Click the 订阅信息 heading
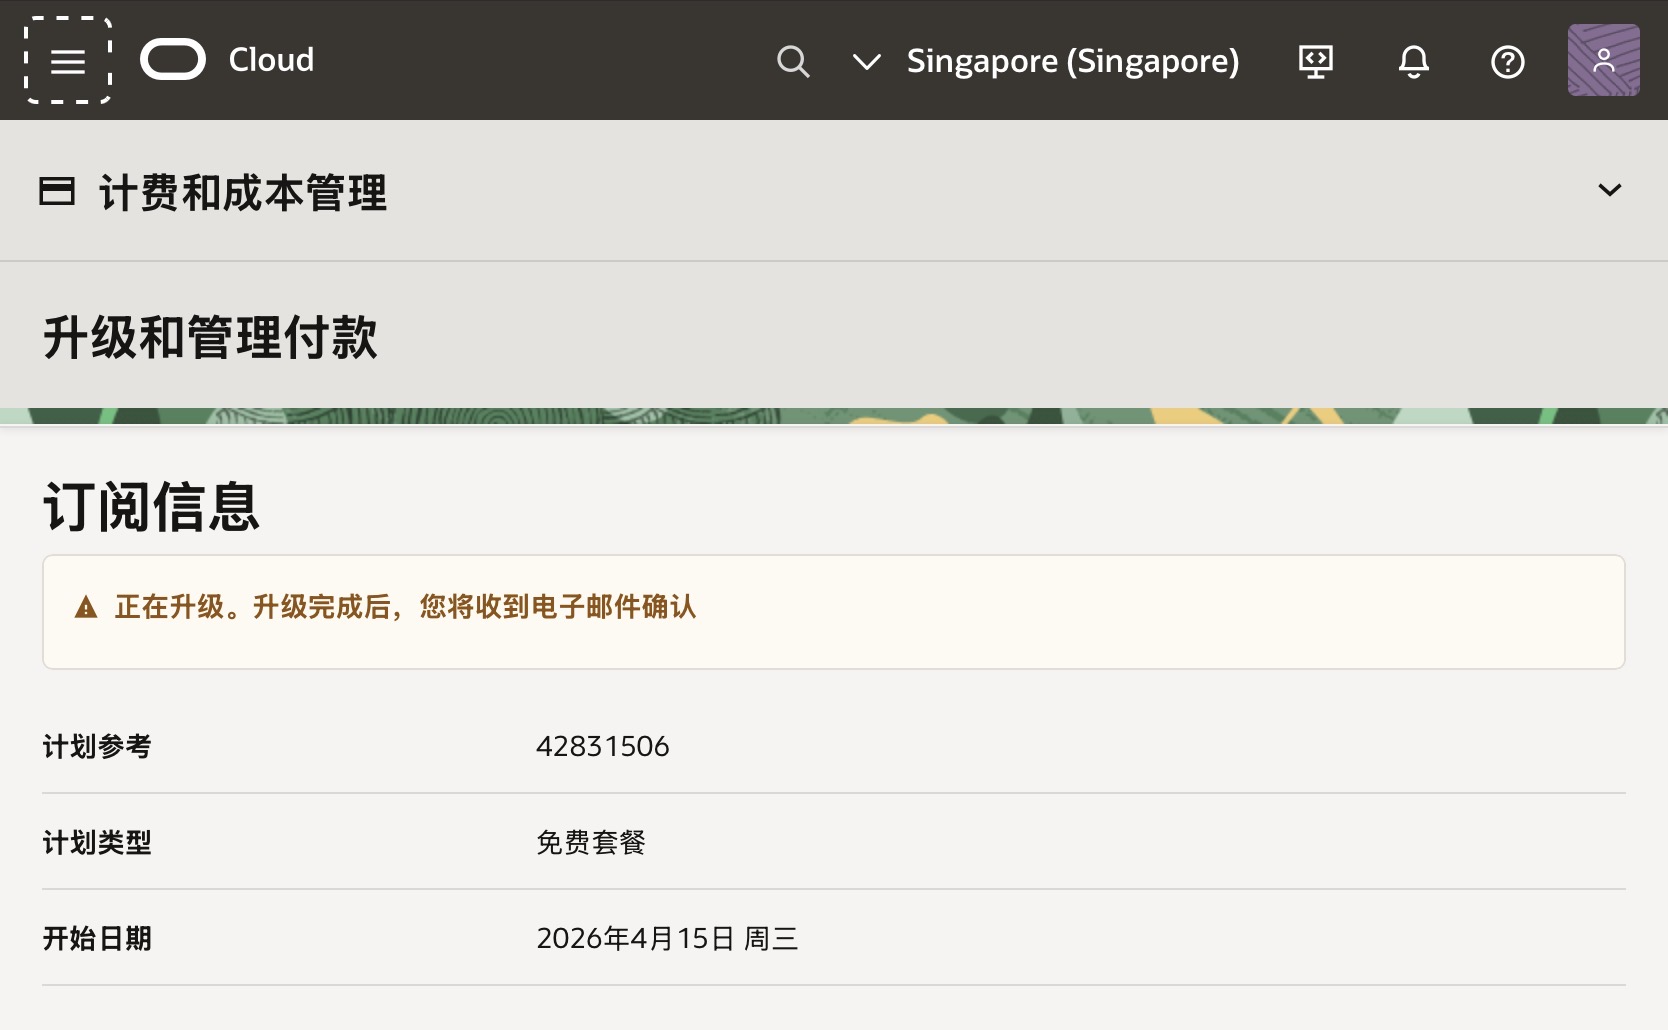1668x1030 pixels. [151, 506]
